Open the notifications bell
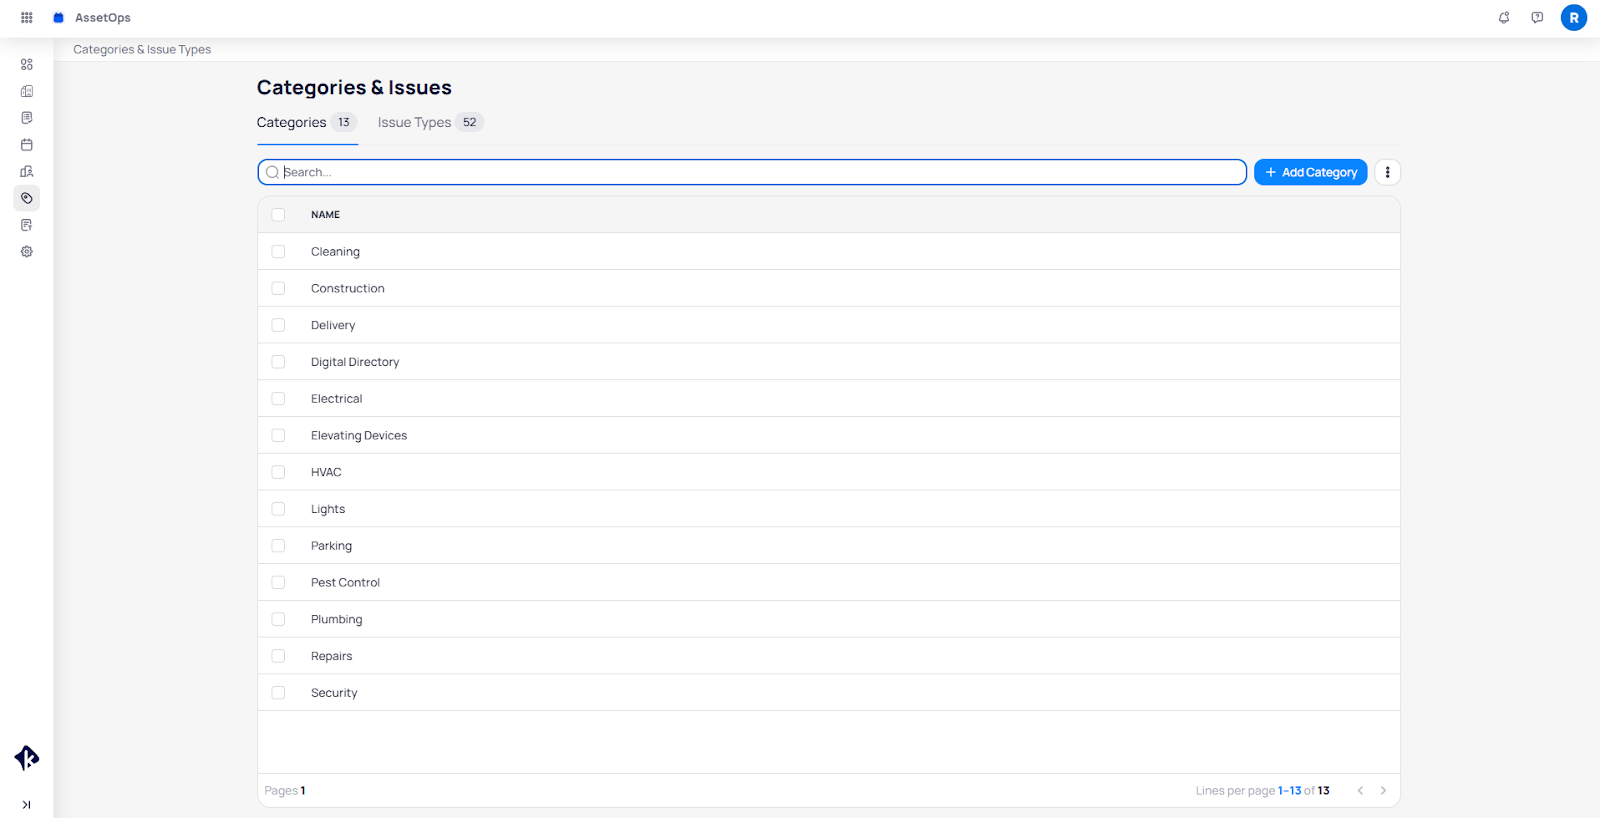Viewport: 1600px width, 818px height. pos(1504,18)
